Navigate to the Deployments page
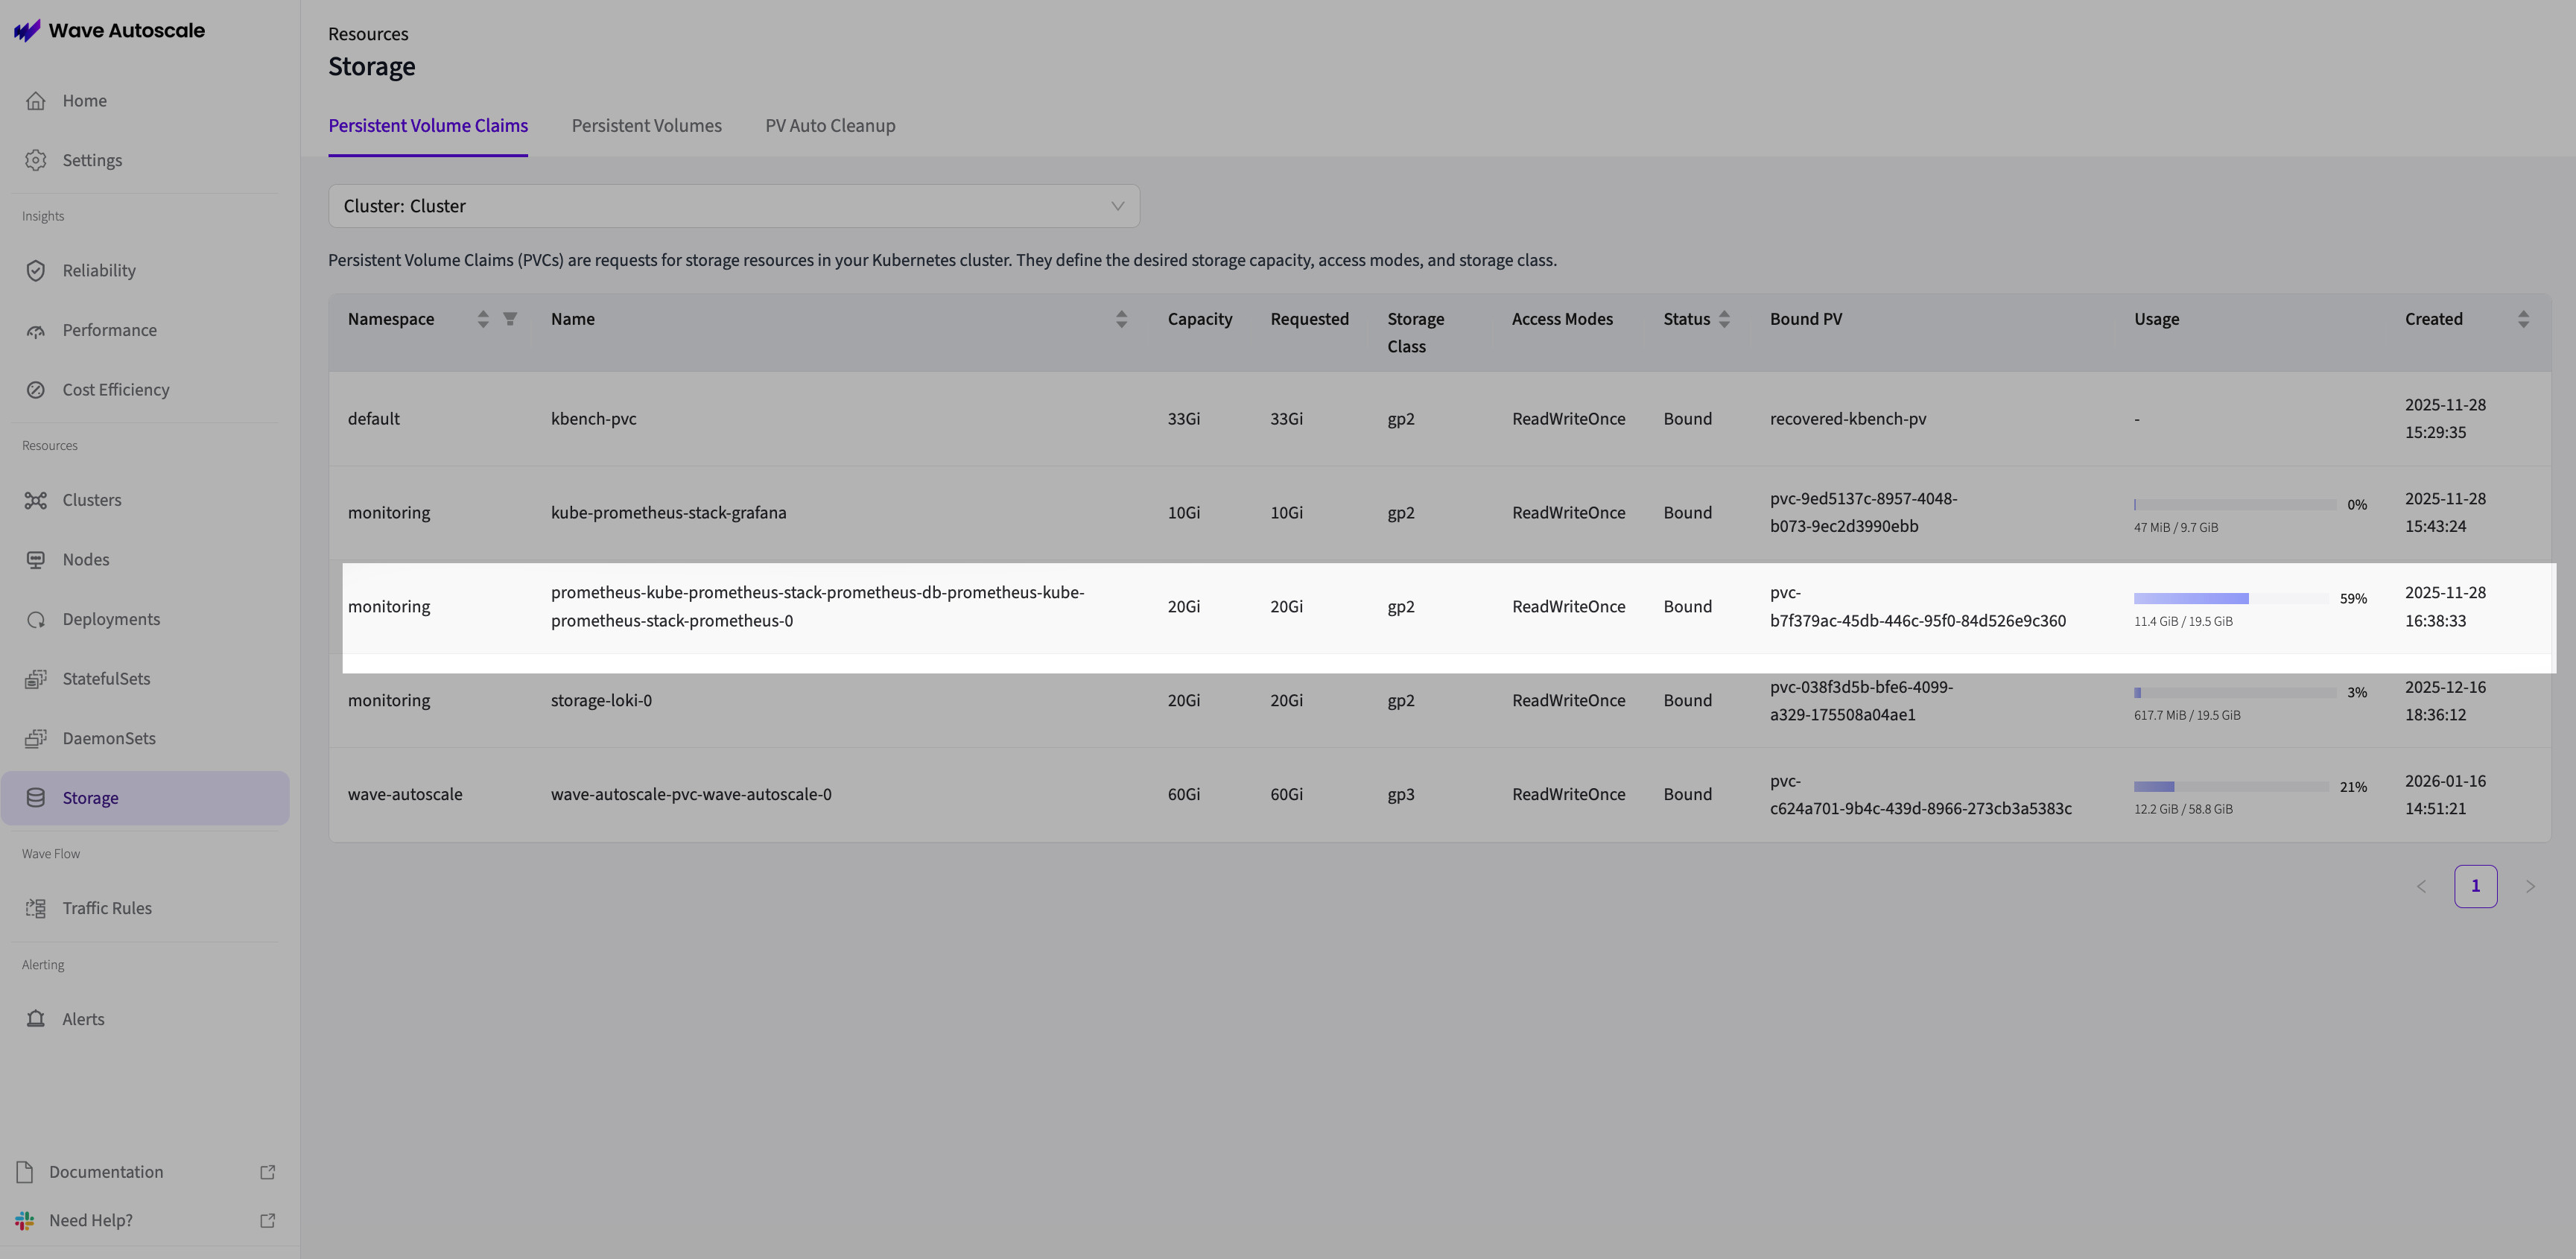Image resolution: width=2576 pixels, height=1259 pixels. (145, 620)
